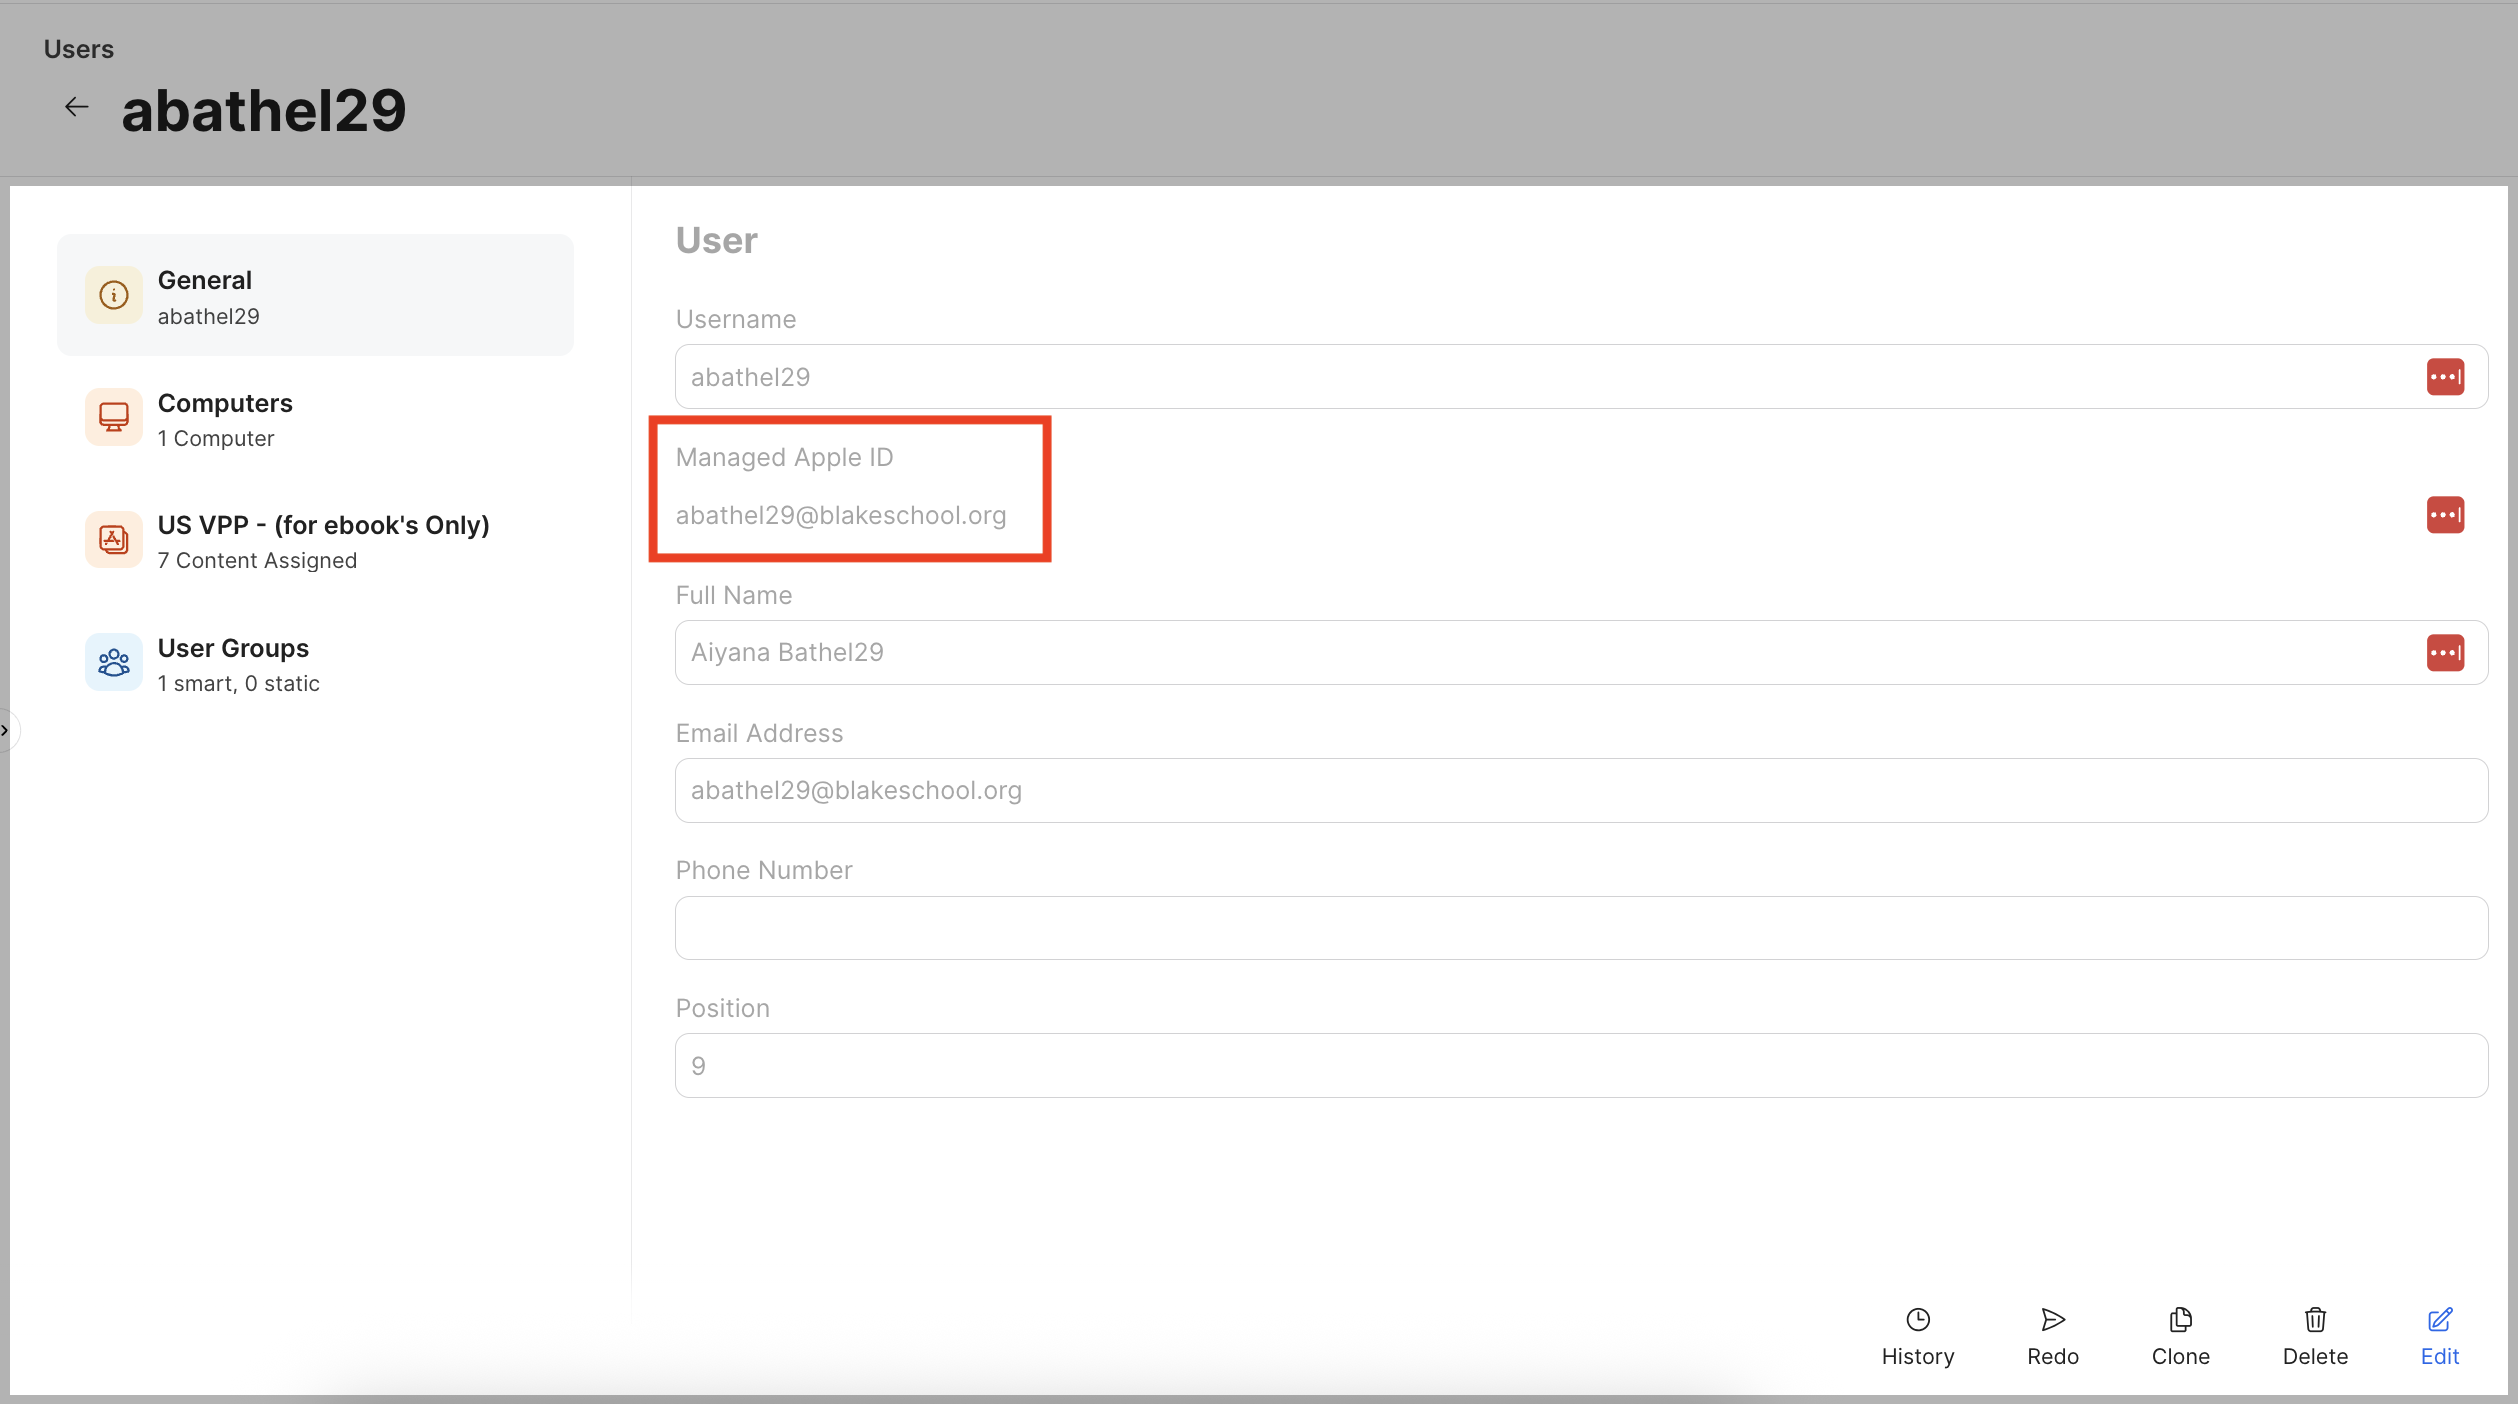
Task: Click the Computers monitor icon
Action: click(114, 418)
